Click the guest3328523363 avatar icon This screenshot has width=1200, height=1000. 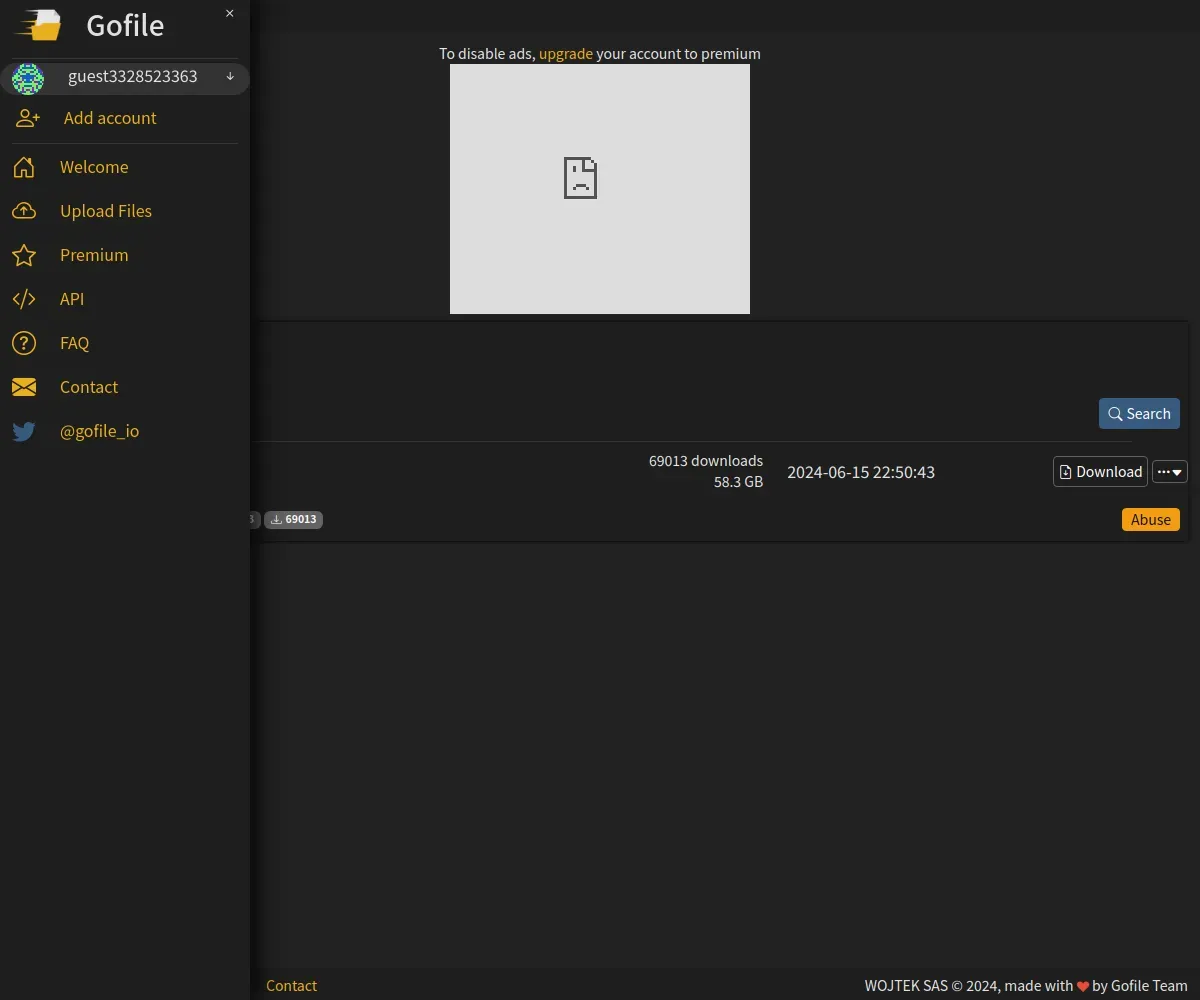click(x=28, y=78)
